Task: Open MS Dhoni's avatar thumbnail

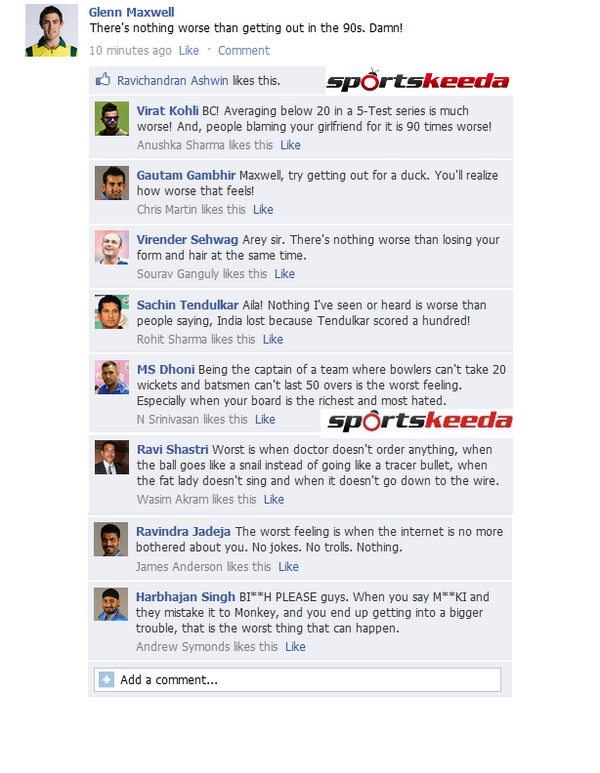Action: pyautogui.click(x=112, y=377)
